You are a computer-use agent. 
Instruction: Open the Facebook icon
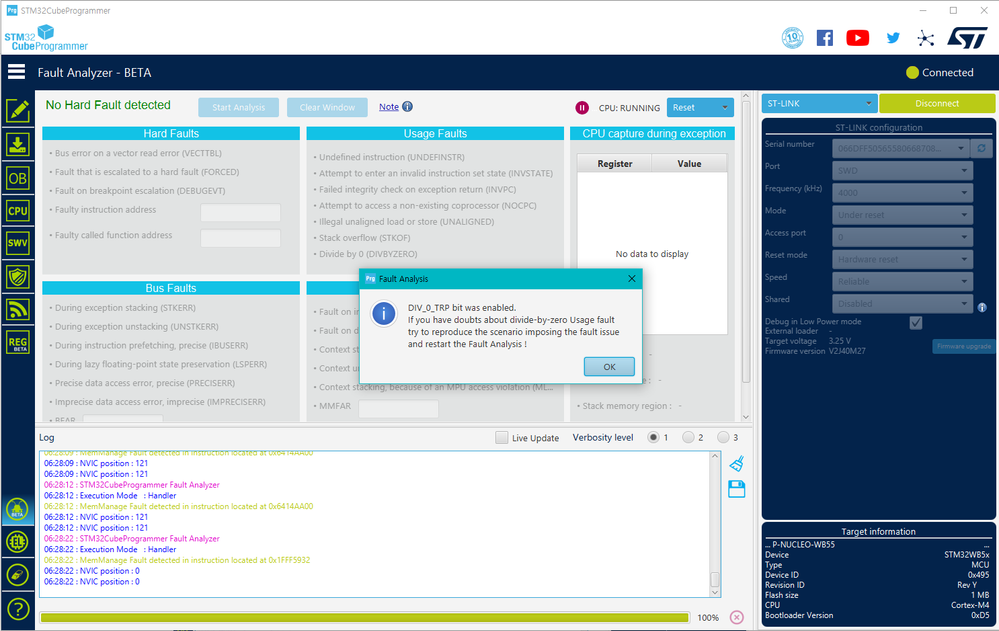tap(824, 38)
